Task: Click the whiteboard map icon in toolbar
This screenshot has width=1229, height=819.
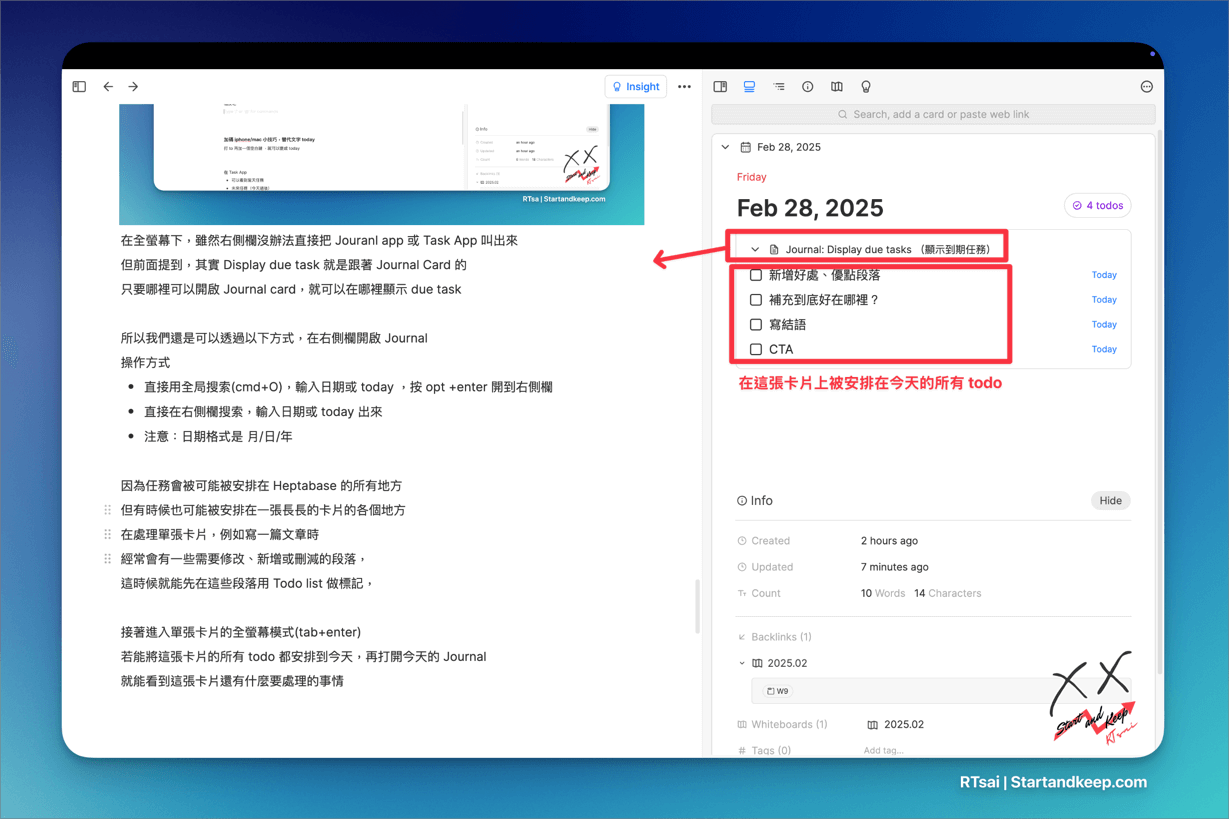Action: (x=837, y=87)
